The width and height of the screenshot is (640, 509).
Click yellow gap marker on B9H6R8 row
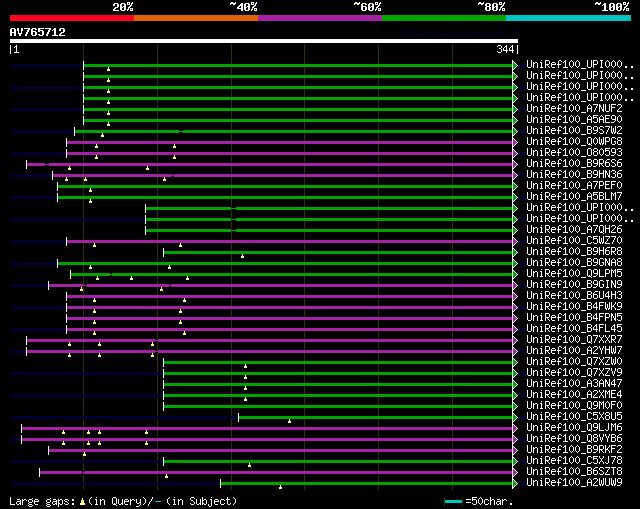click(242, 256)
